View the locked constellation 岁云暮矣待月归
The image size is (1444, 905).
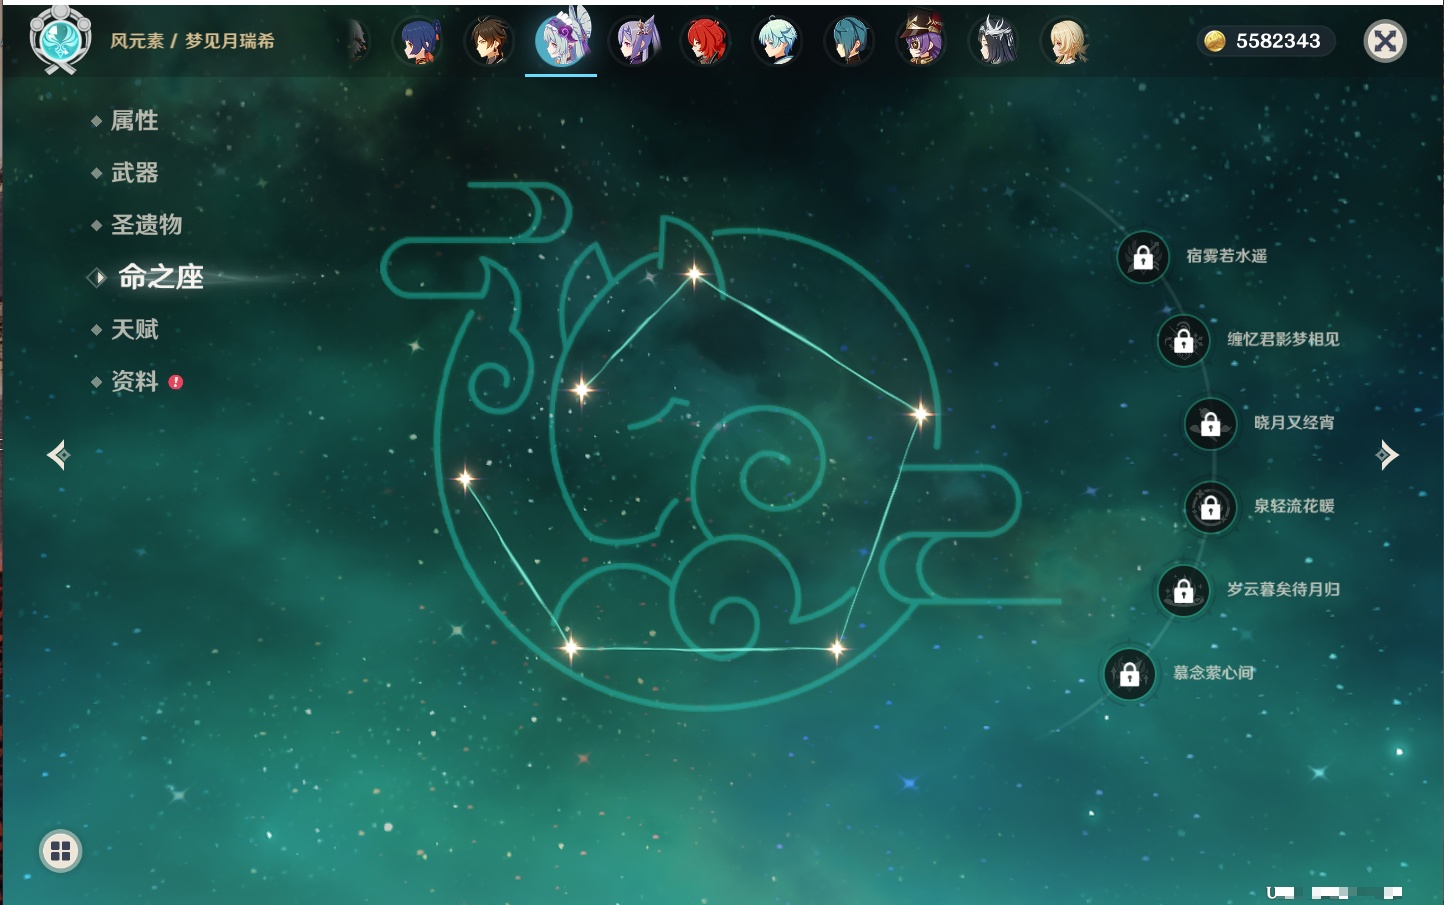tap(1184, 590)
